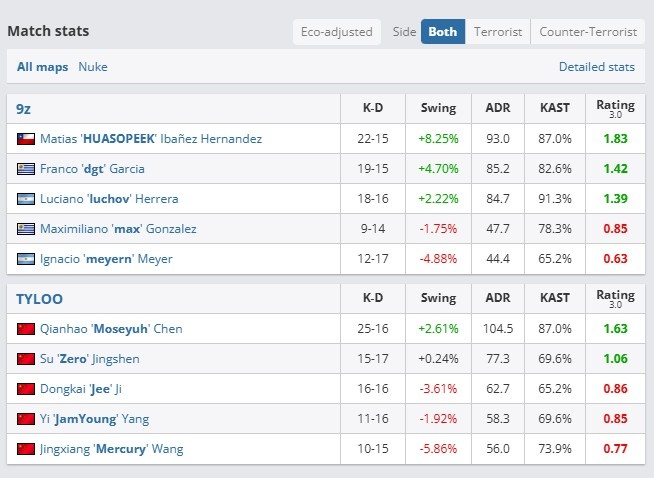Click HUASOPEEK's +8.25% swing value
Screen dimensions: 654x478
tap(438, 138)
